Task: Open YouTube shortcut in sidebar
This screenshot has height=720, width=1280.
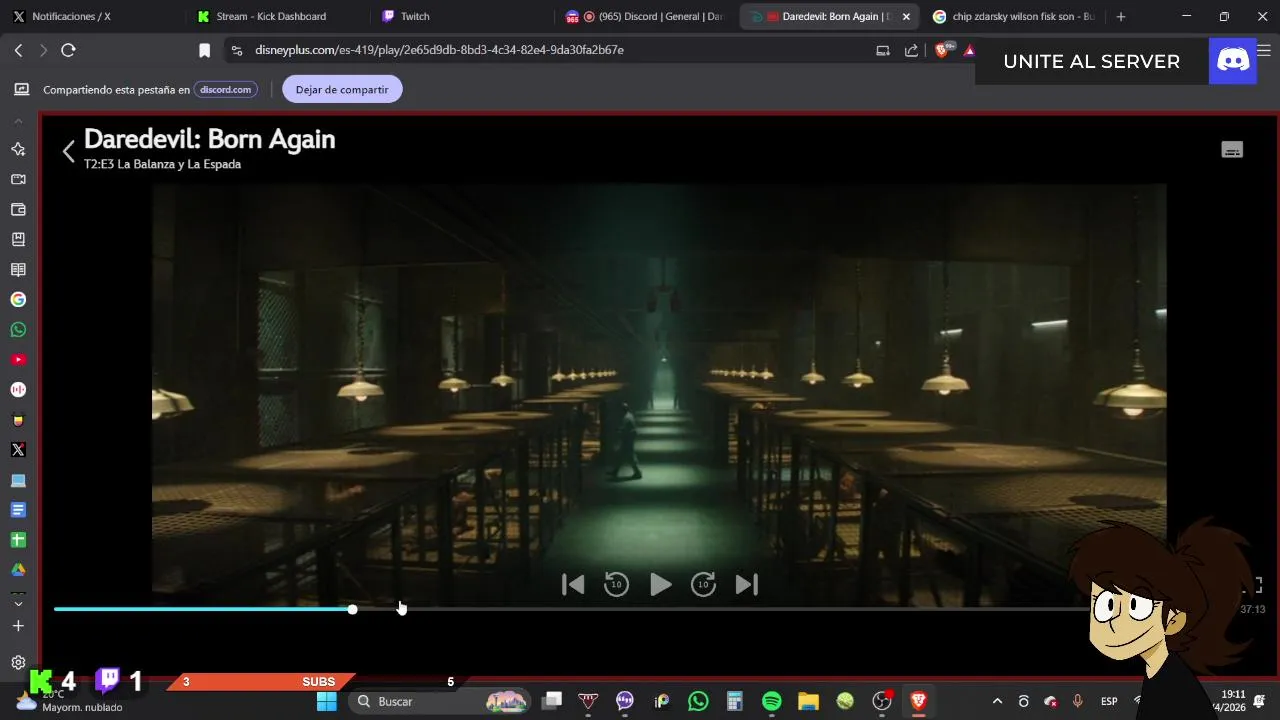Action: (18, 359)
